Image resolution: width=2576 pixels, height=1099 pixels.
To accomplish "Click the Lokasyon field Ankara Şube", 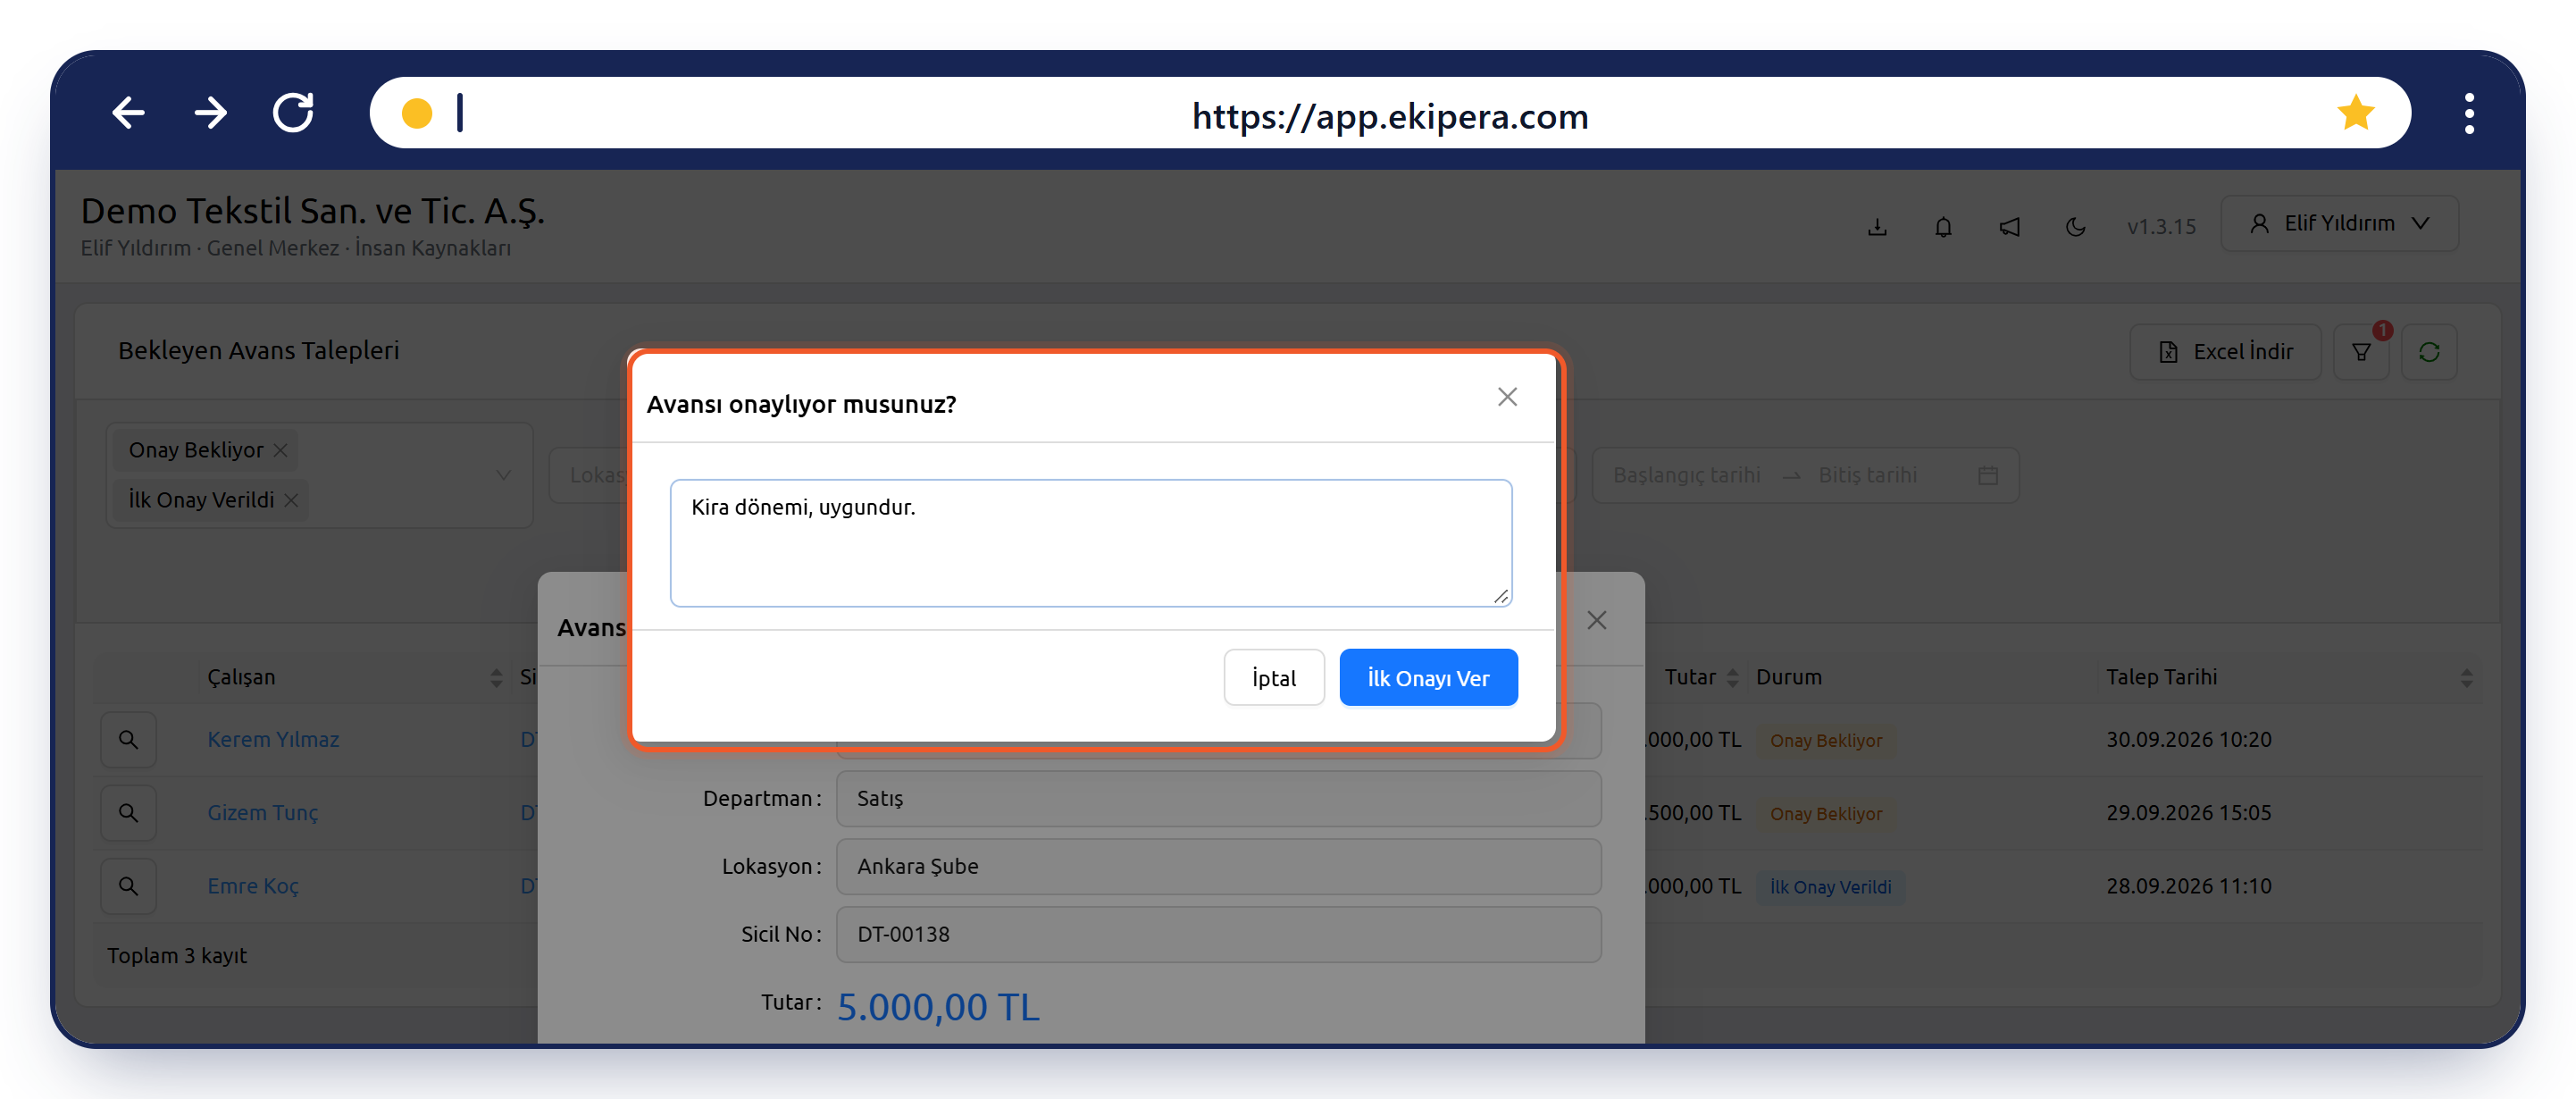I will [1218, 866].
